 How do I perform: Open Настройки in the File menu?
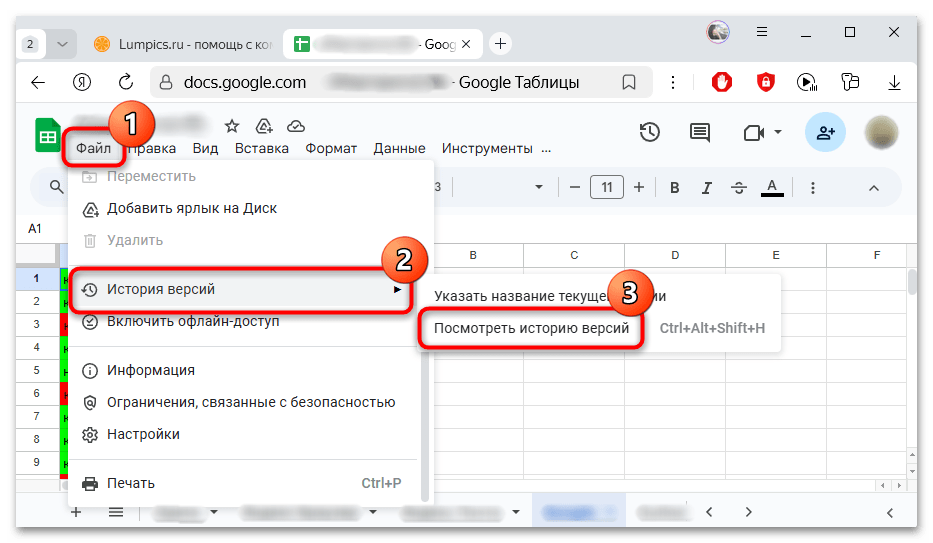coord(144,435)
